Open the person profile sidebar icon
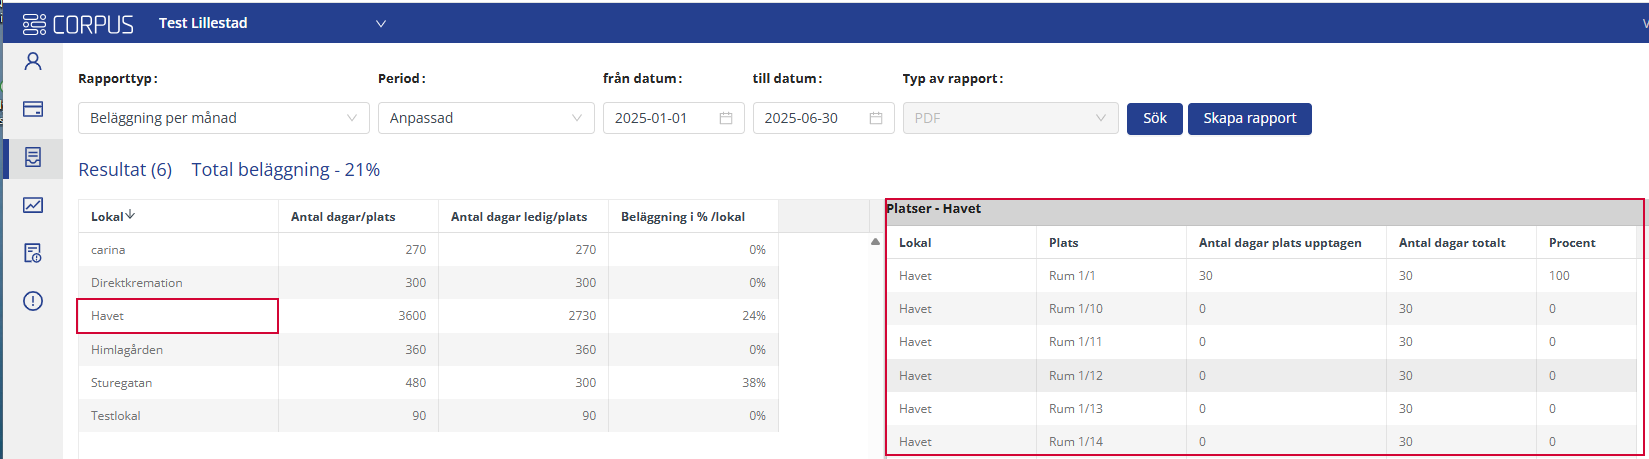Viewport: 1649px width, 459px height. pos(33,62)
